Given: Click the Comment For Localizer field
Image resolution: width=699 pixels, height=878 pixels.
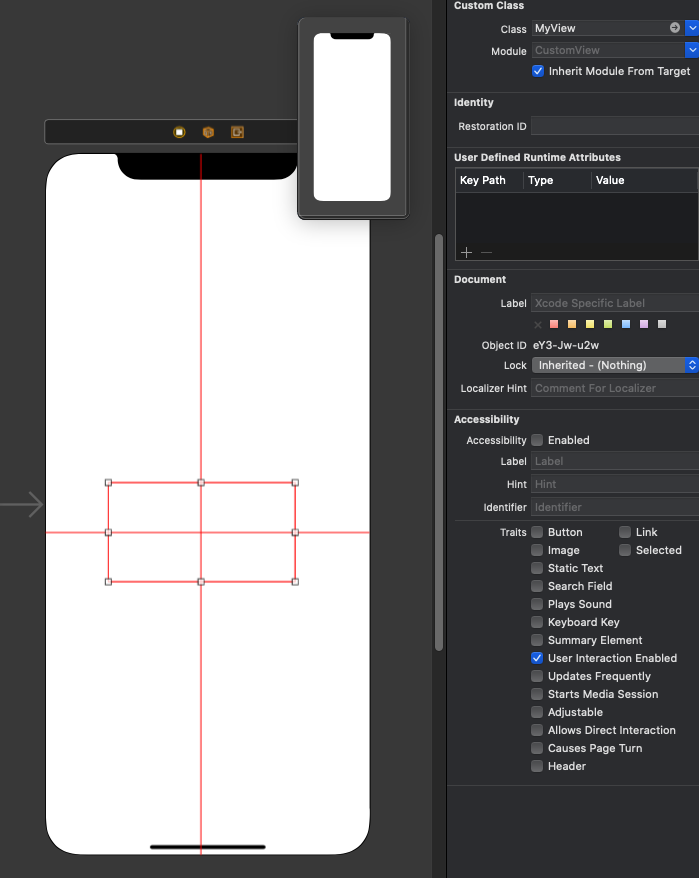Looking at the screenshot, I should point(615,388).
